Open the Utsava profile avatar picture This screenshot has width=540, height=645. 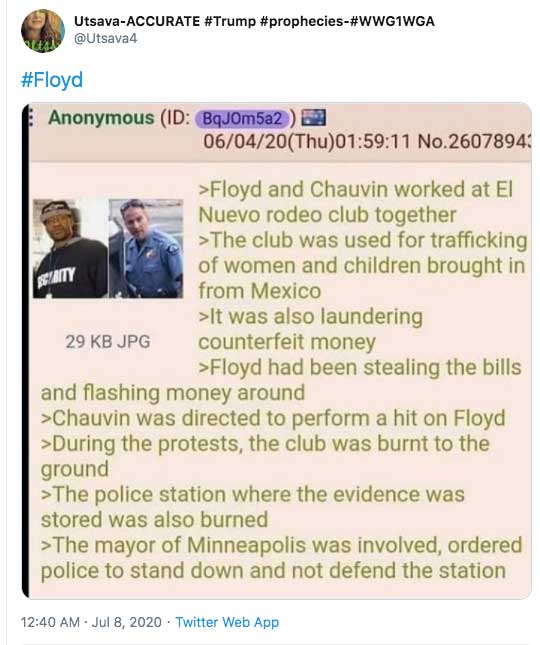(x=43, y=30)
